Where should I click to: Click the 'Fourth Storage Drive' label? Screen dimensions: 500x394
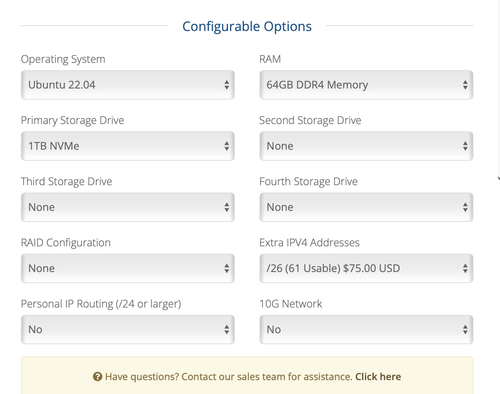point(309,181)
